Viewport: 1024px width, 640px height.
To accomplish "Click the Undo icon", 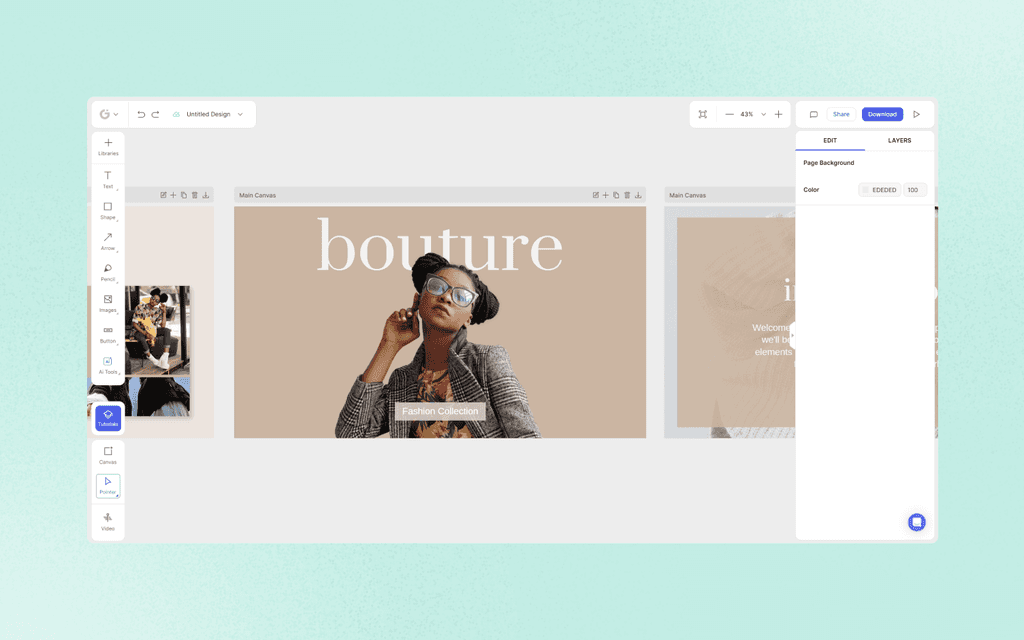I will point(140,113).
